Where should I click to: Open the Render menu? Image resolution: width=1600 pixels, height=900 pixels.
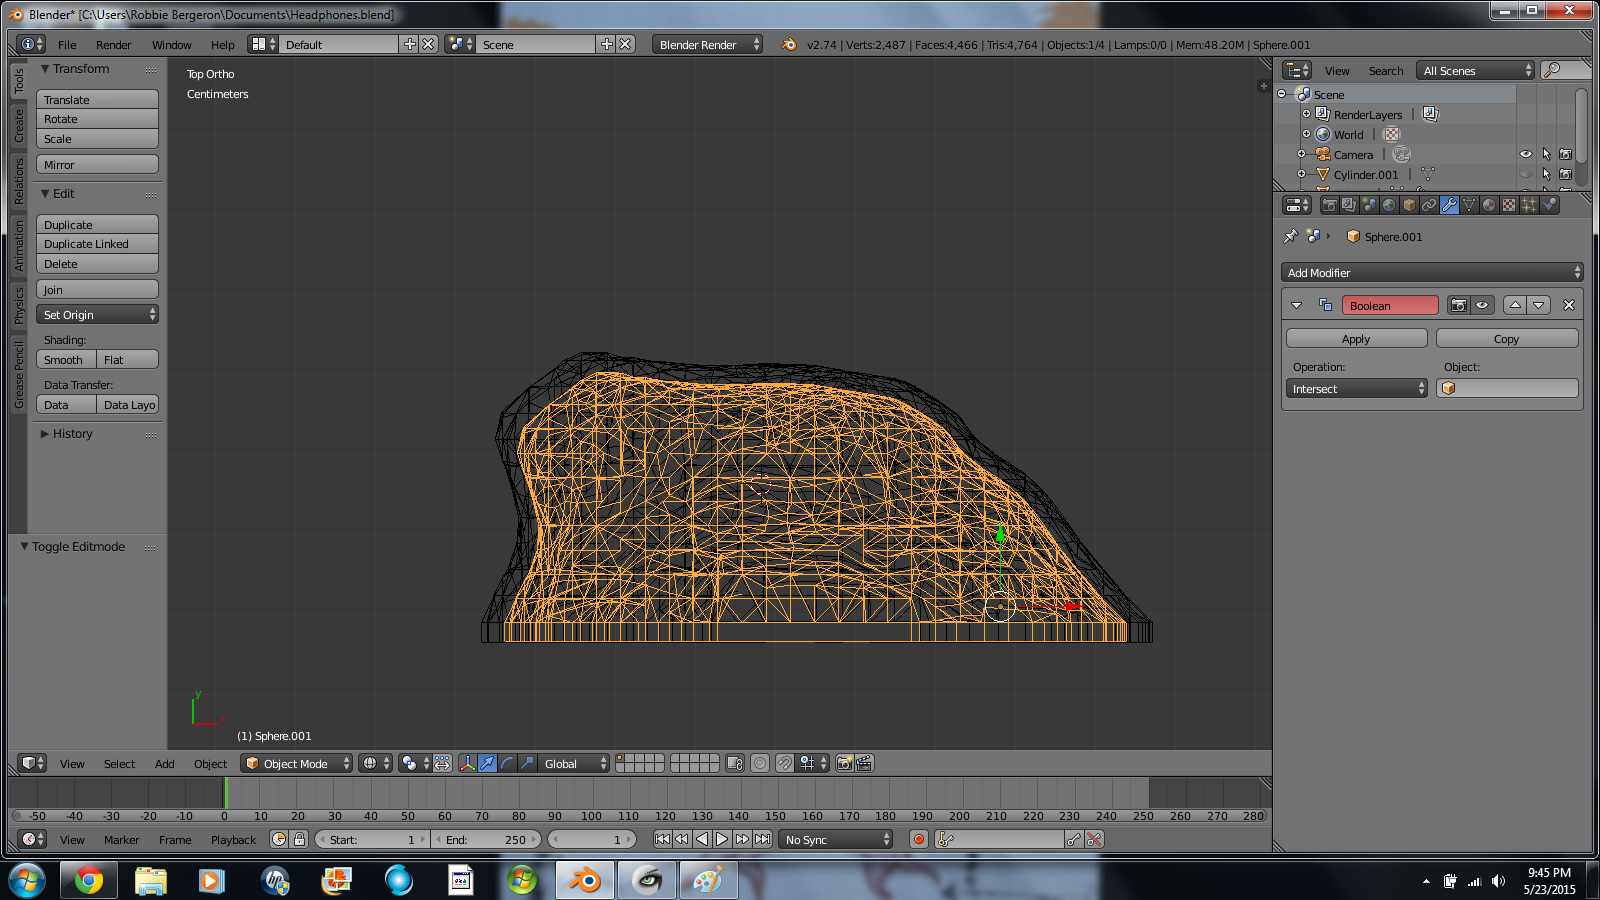tap(113, 45)
